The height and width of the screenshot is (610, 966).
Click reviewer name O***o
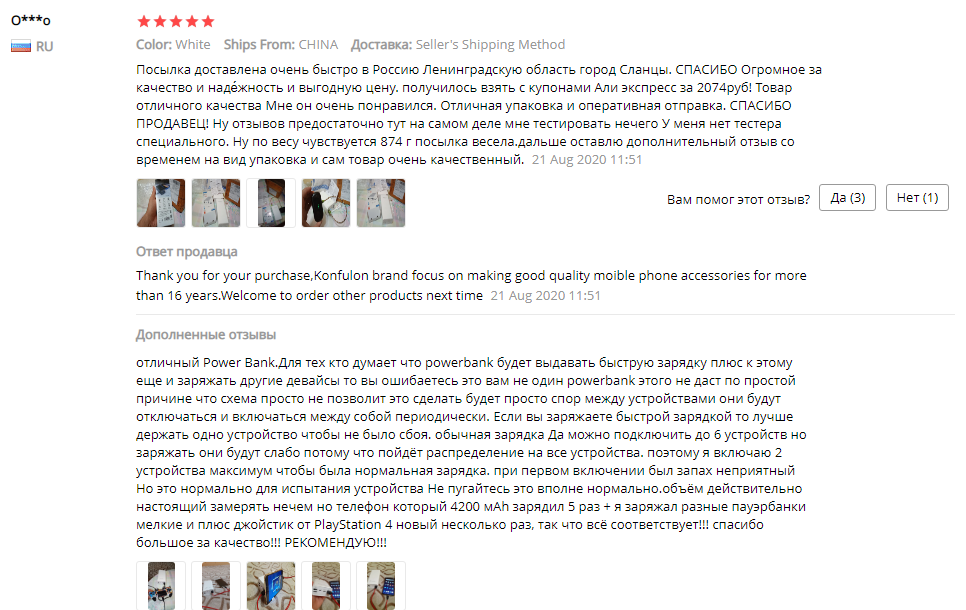point(31,20)
